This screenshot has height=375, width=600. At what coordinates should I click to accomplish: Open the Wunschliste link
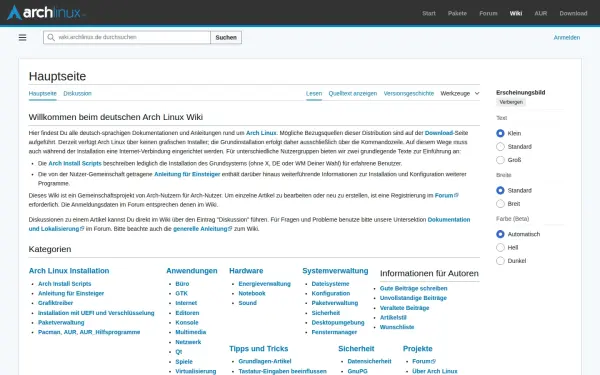point(397,327)
